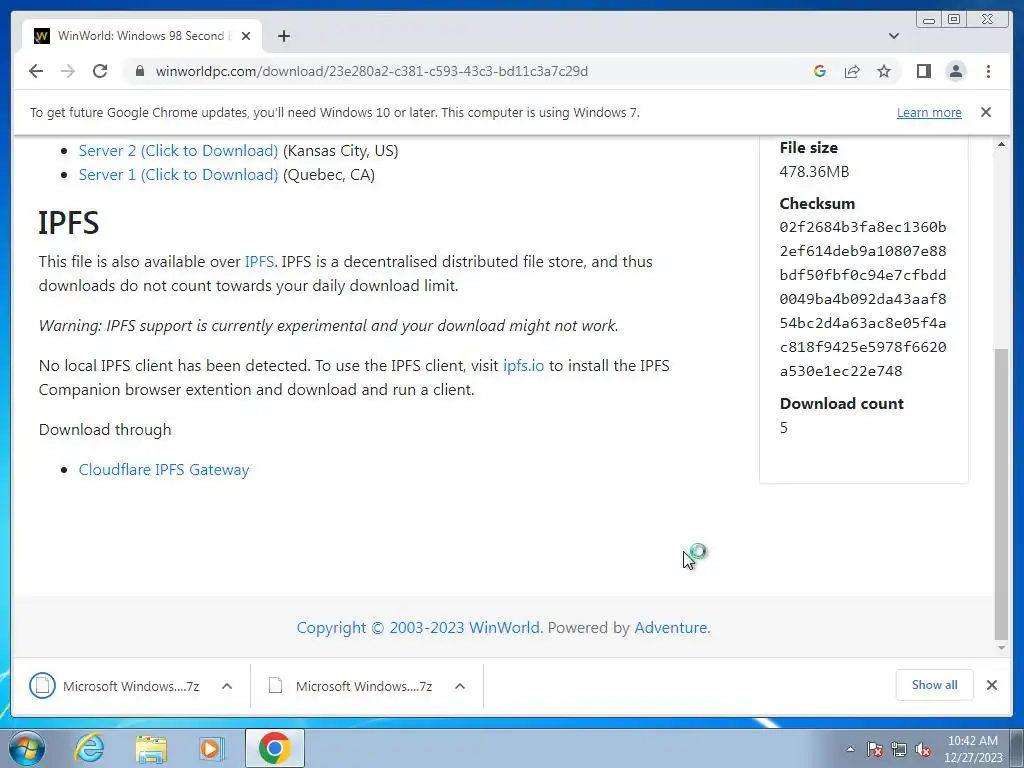Maximize the Chrome window
This screenshot has height=768, width=1024.
954,20
